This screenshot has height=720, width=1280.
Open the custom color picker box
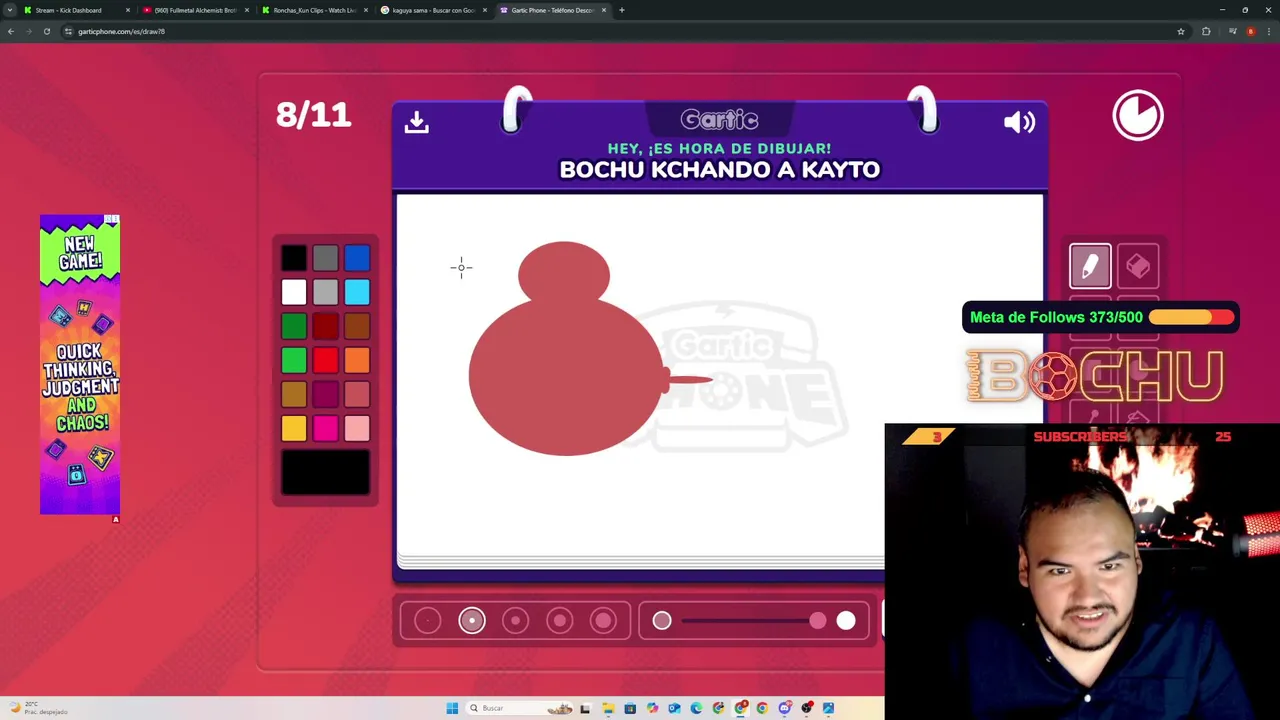(x=325, y=472)
